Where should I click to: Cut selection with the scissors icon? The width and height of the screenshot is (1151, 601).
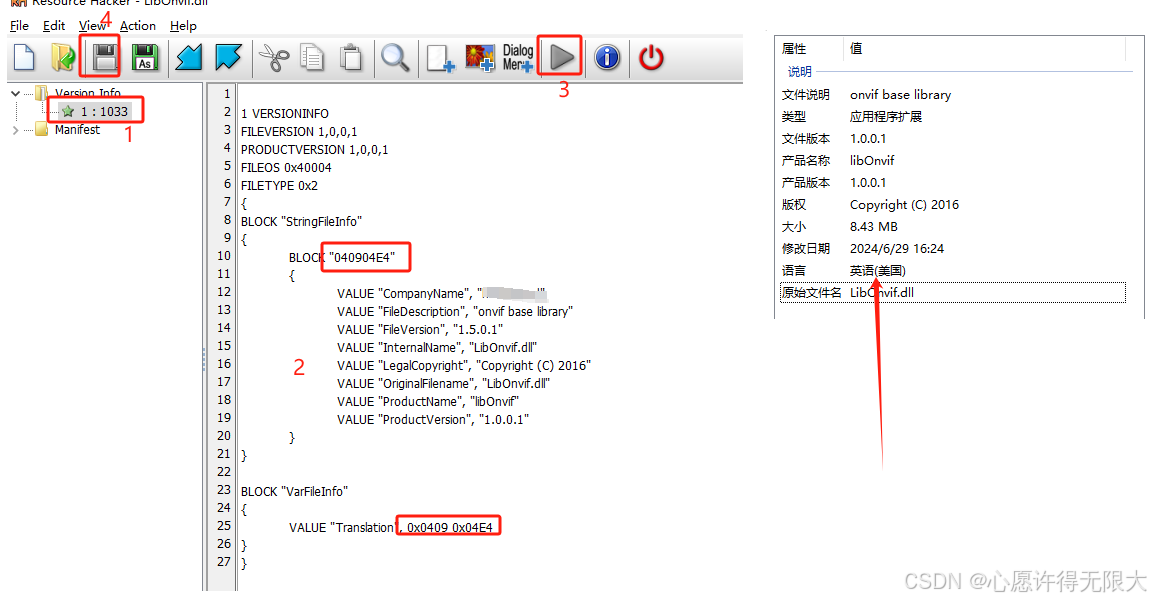tap(274, 57)
